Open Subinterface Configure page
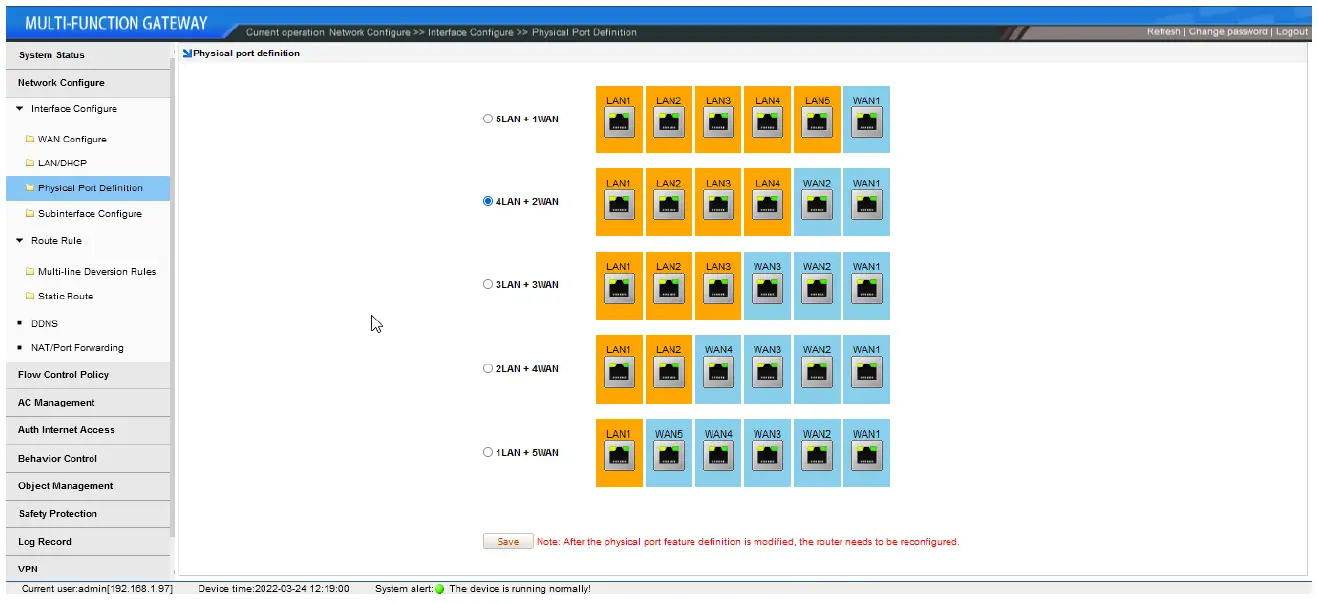This screenshot has width=1318, height=603. click(x=90, y=214)
